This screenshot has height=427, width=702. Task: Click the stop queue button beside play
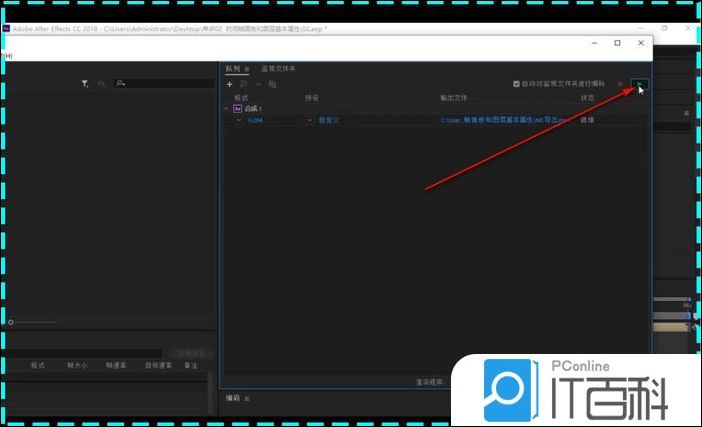click(620, 84)
